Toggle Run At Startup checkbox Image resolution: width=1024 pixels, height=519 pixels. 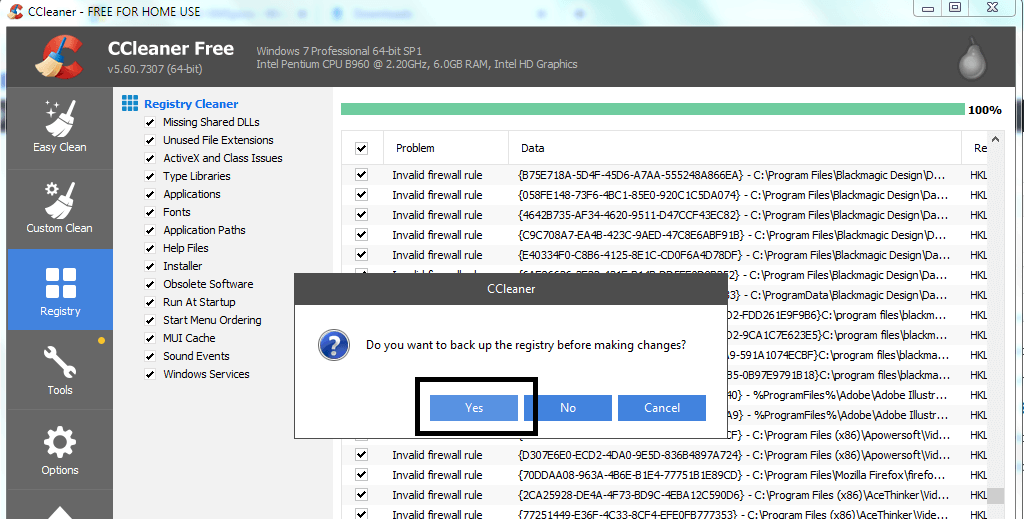point(150,302)
